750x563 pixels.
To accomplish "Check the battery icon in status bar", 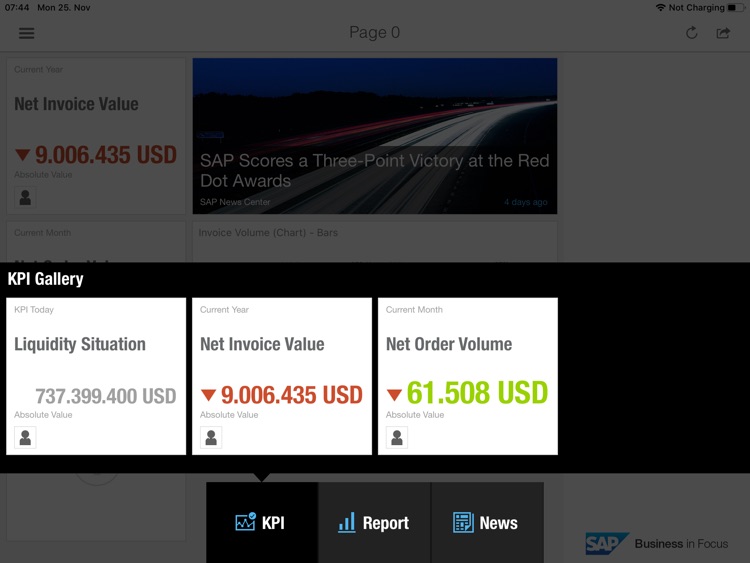I will tap(736, 8).
